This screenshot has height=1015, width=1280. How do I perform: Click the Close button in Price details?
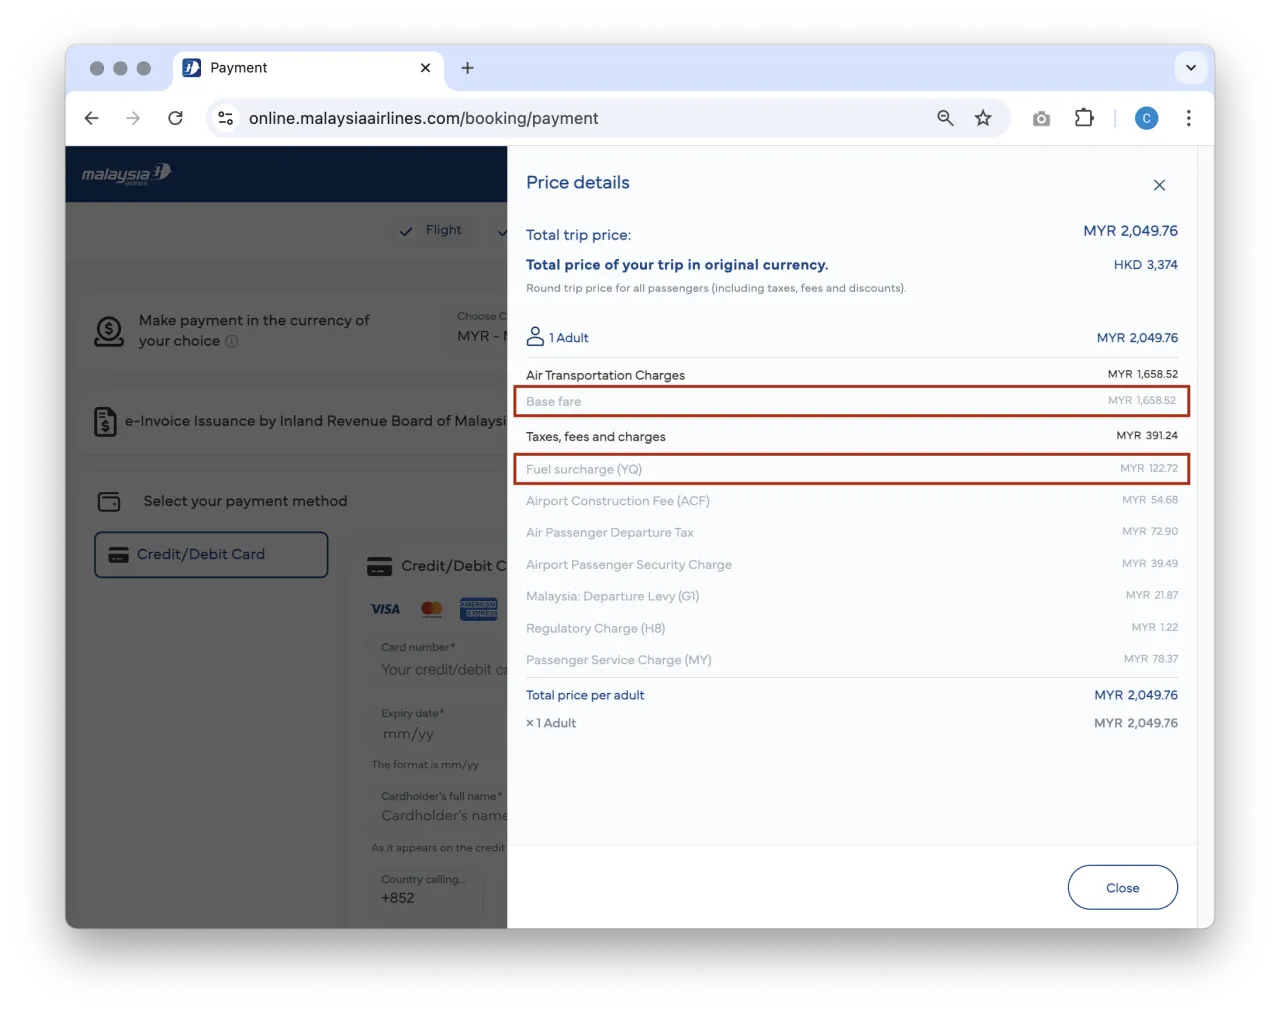point(1122,887)
